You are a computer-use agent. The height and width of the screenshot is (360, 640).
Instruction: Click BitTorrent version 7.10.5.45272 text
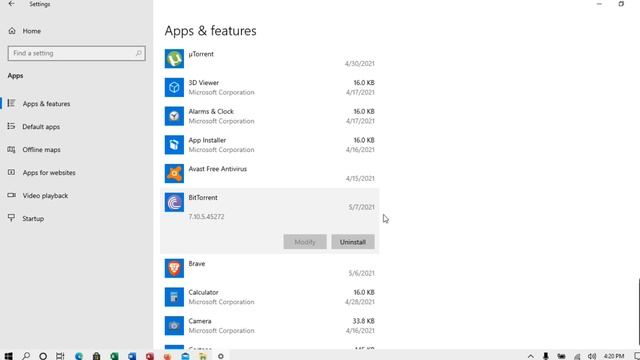(x=206, y=216)
